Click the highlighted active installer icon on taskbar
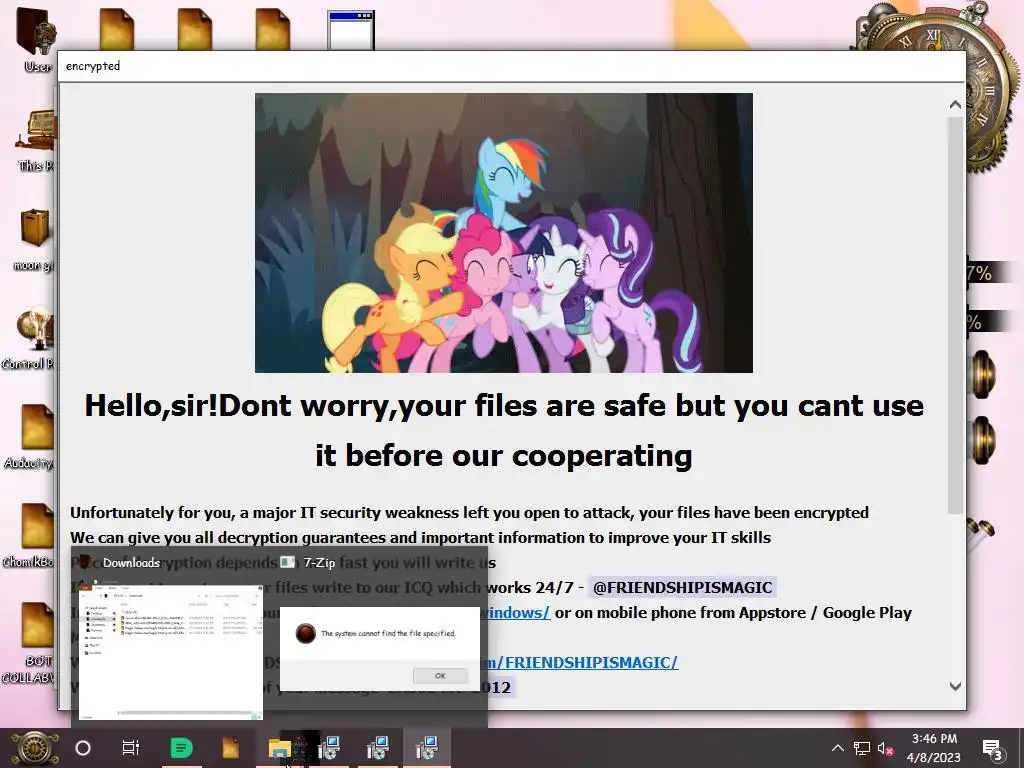 [426, 748]
